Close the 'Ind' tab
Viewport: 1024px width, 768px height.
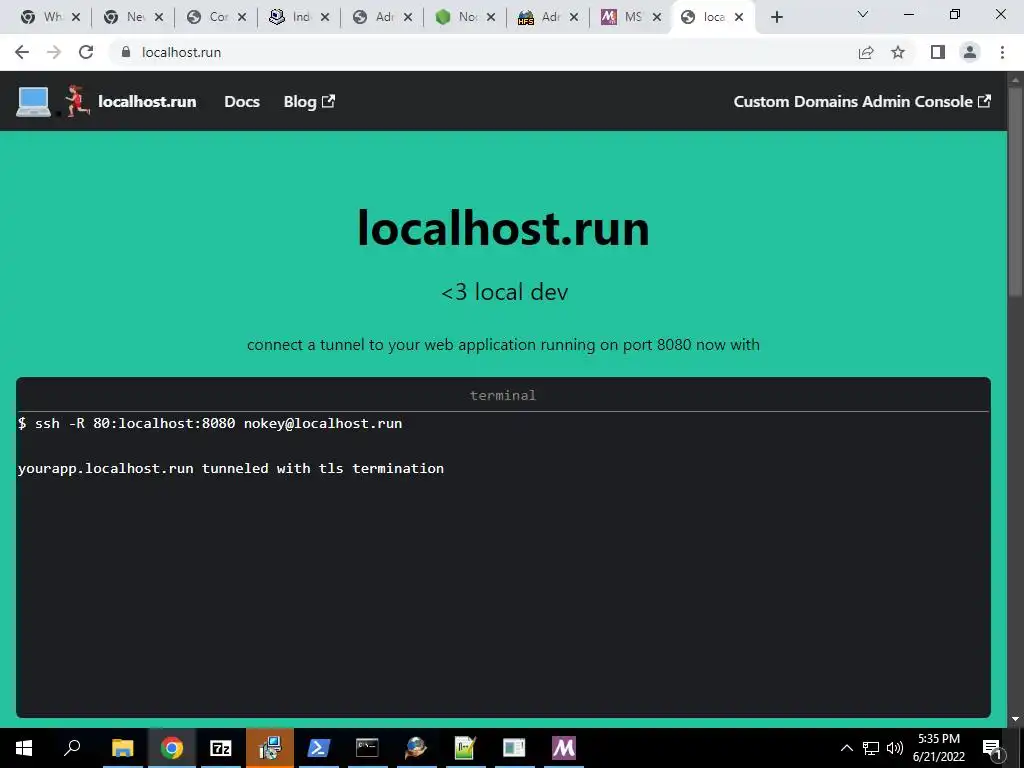(x=325, y=17)
